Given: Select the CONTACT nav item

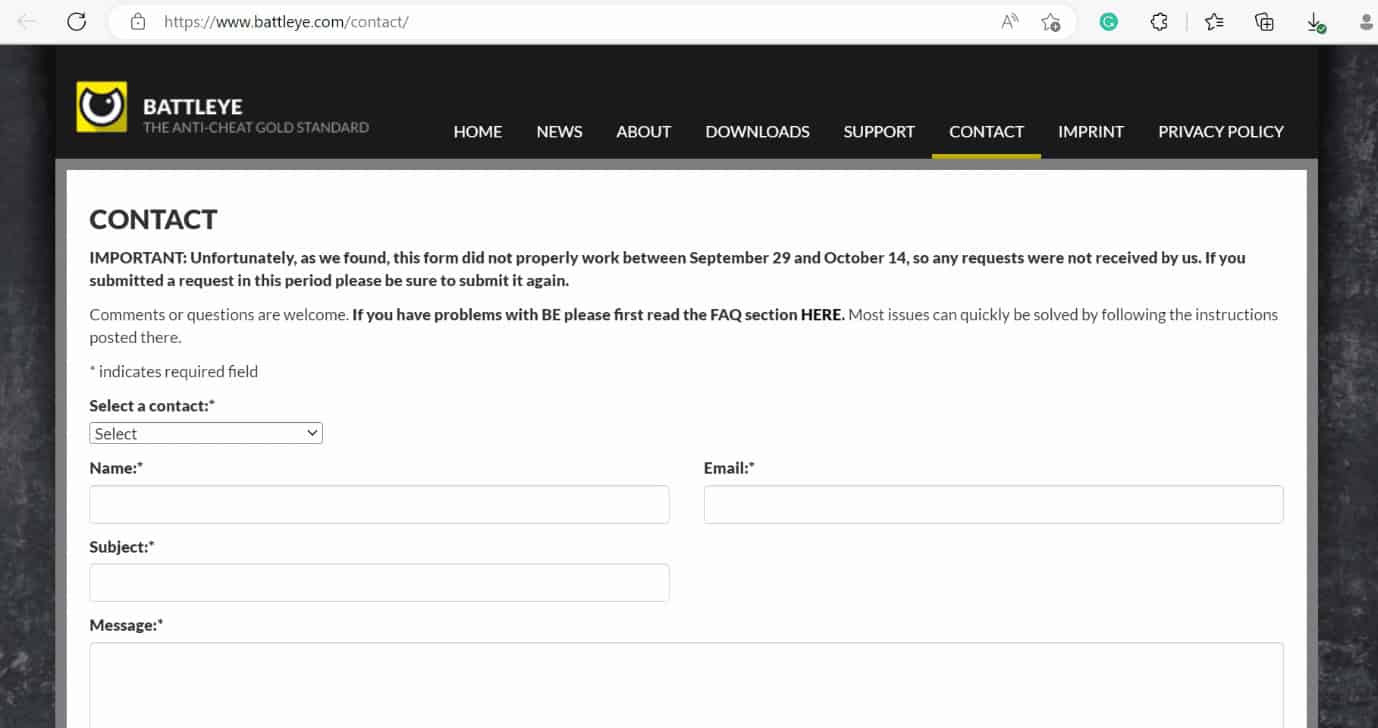Looking at the screenshot, I should coord(986,131).
